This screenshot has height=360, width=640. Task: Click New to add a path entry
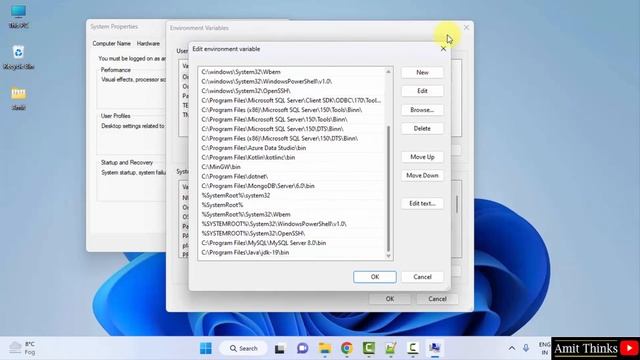click(x=422, y=73)
